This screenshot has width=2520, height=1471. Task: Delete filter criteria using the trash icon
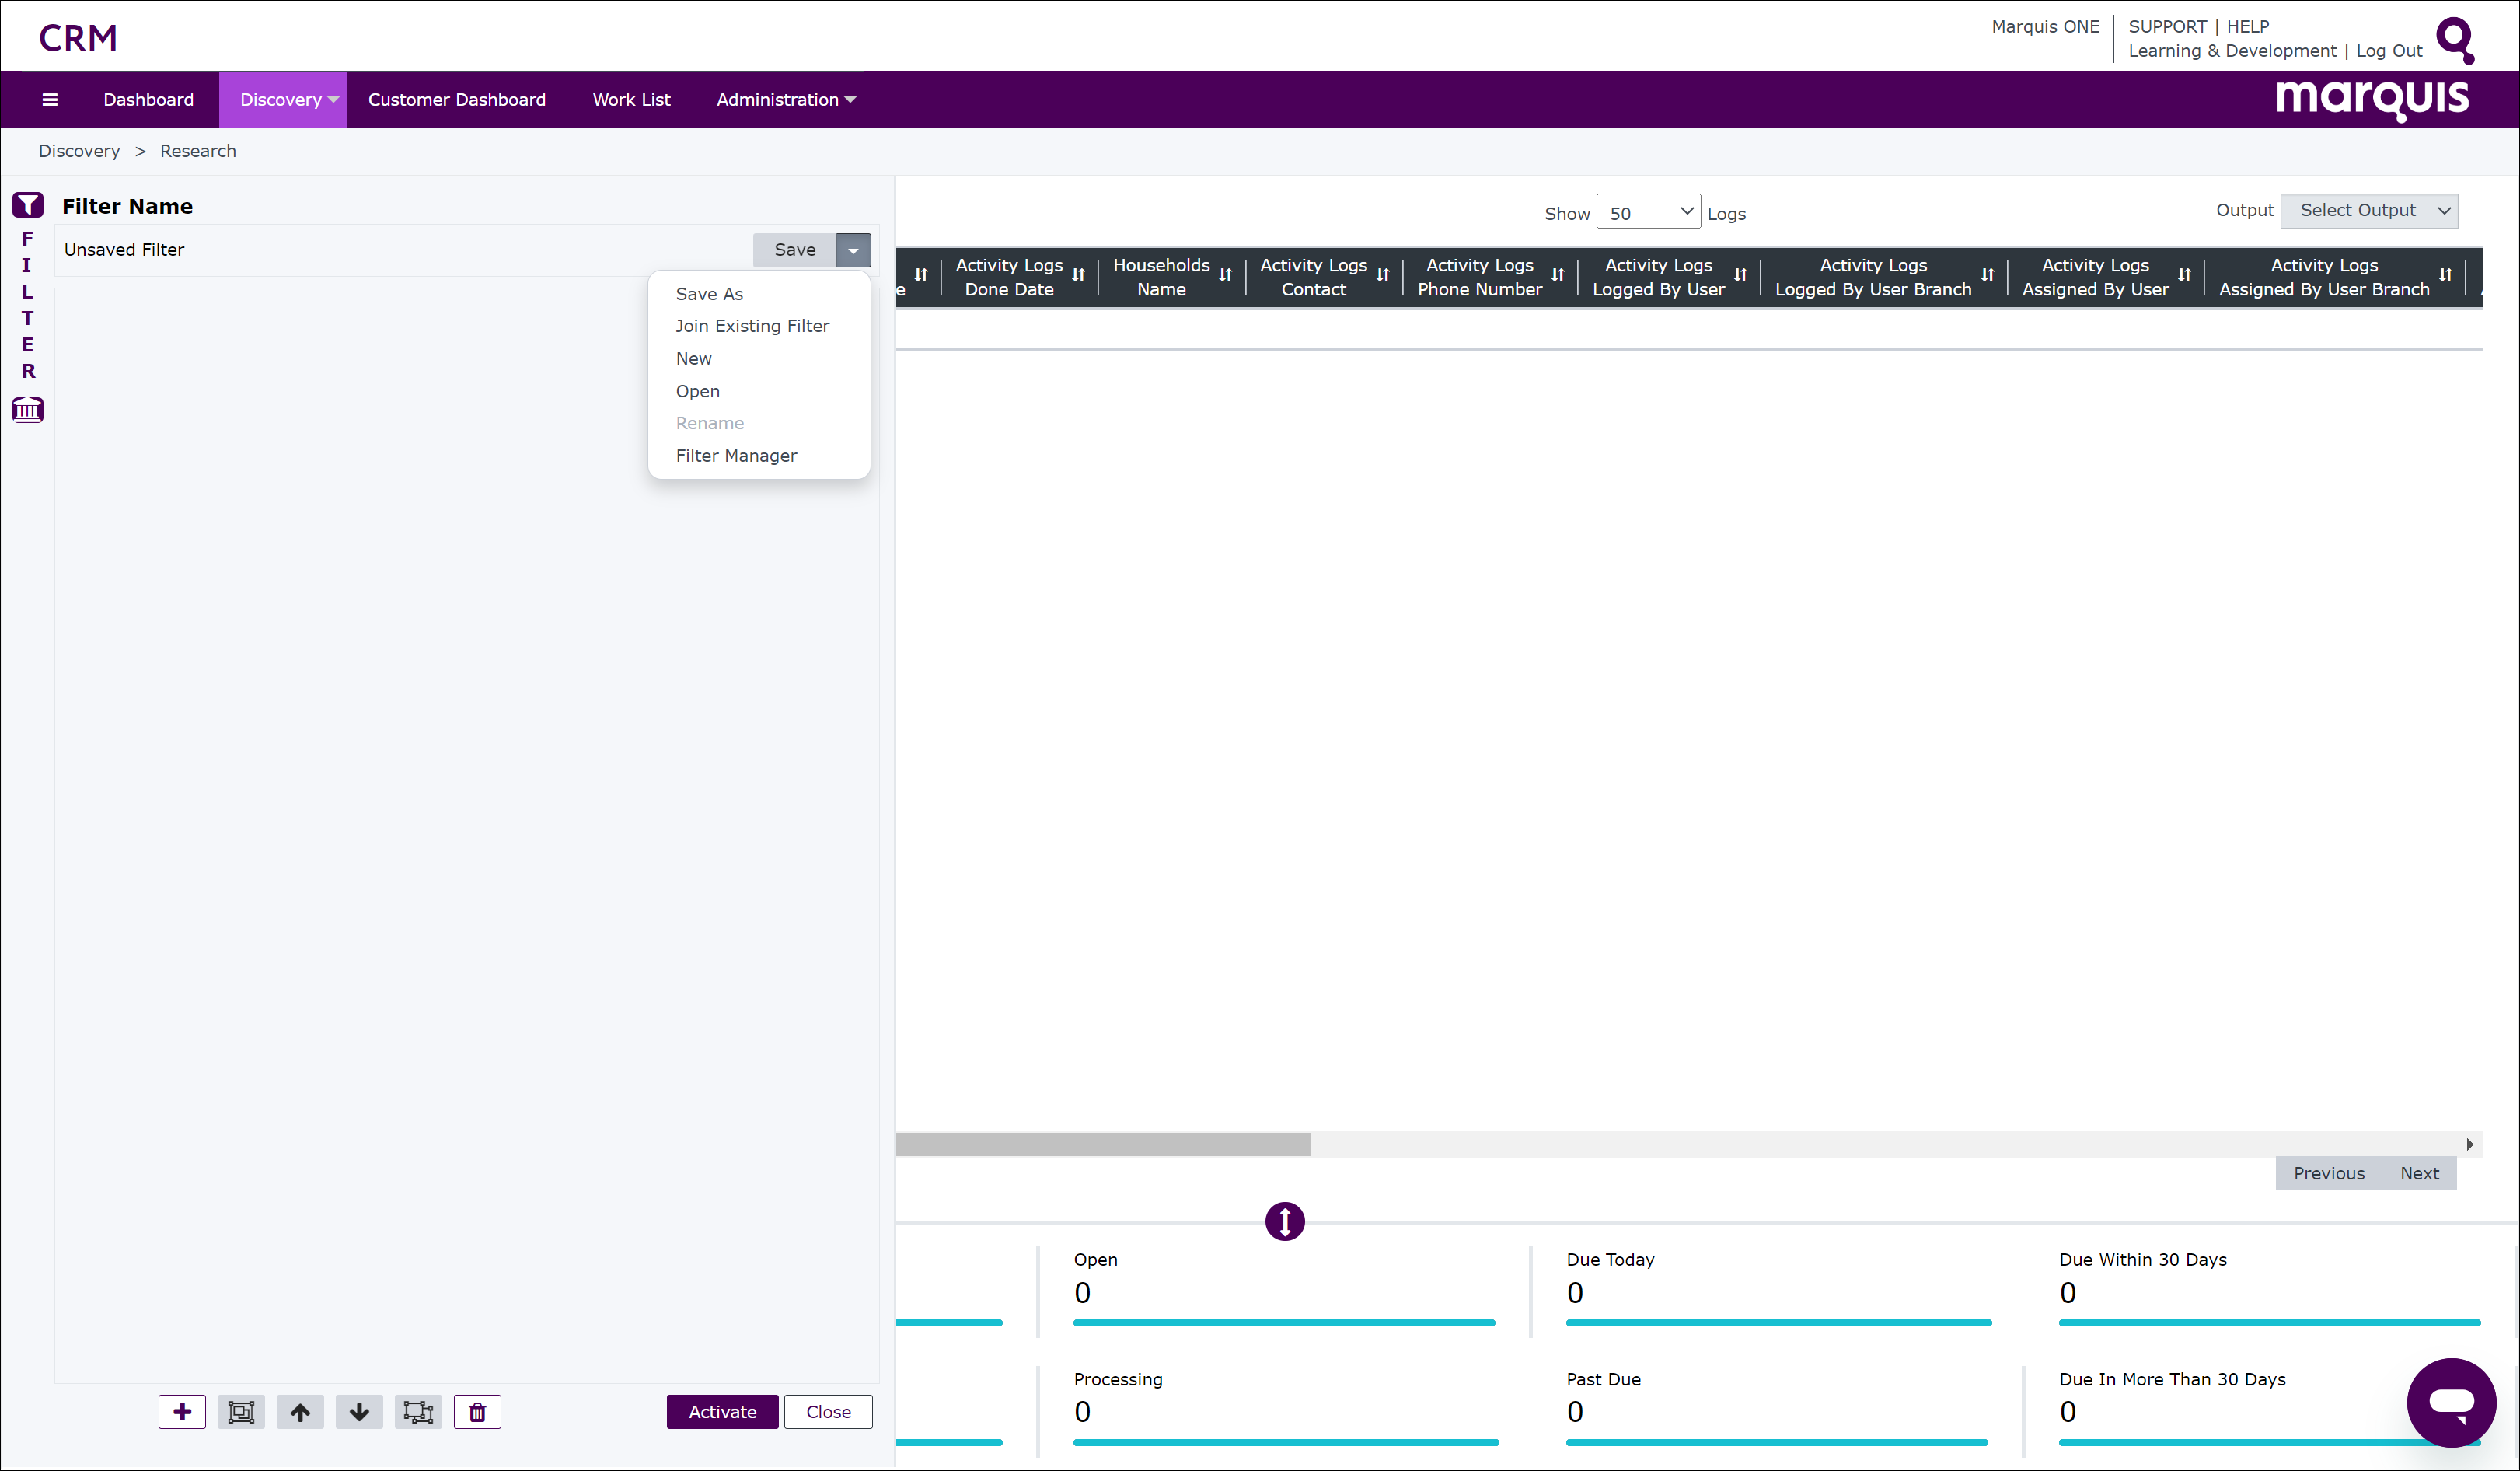point(477,1412)
